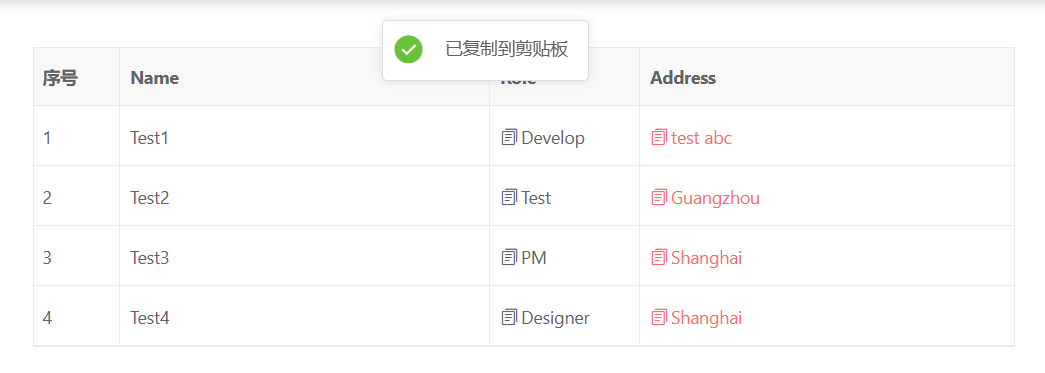Click the green success checkmark icon
The height and width of the screenshot is (373, 1045).
click(x=409, y=50)
